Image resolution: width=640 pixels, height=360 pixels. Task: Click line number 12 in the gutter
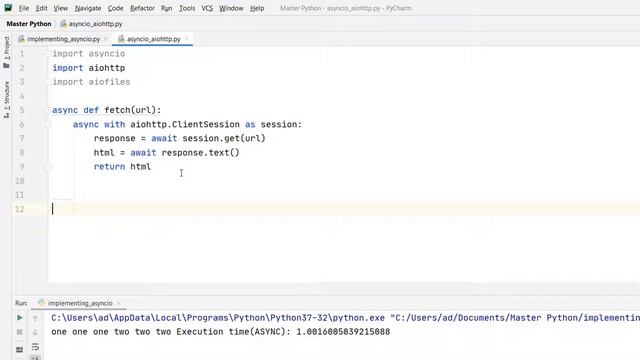[20, 209]
